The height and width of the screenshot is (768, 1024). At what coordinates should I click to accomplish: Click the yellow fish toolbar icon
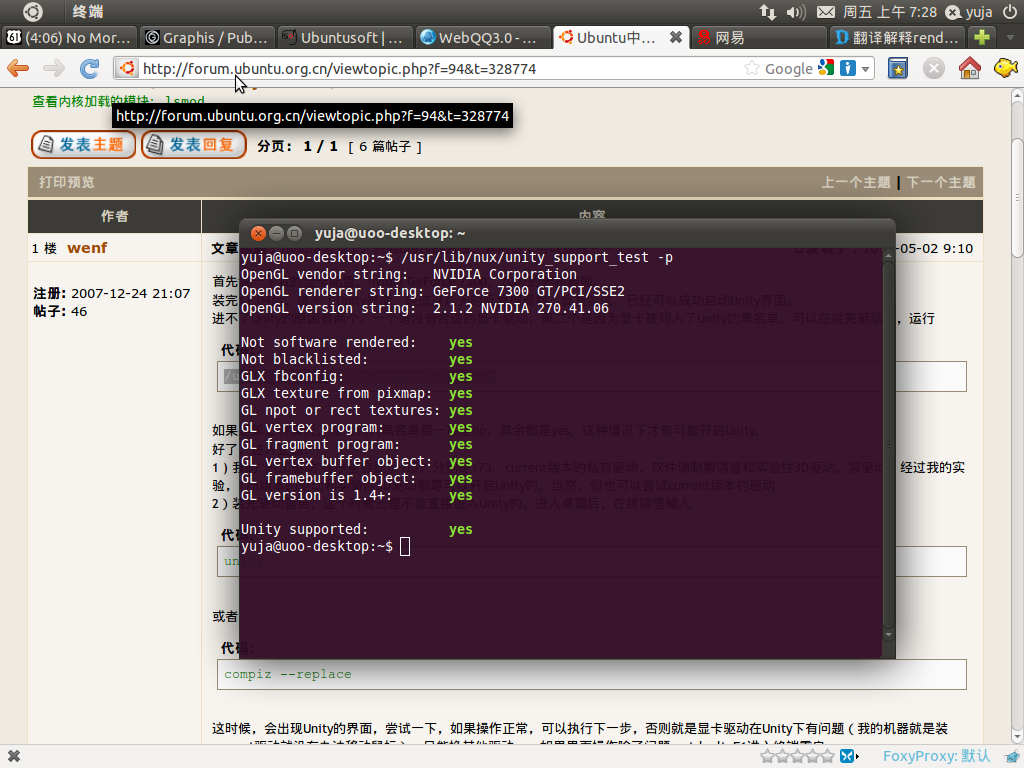pos(1006,68)
